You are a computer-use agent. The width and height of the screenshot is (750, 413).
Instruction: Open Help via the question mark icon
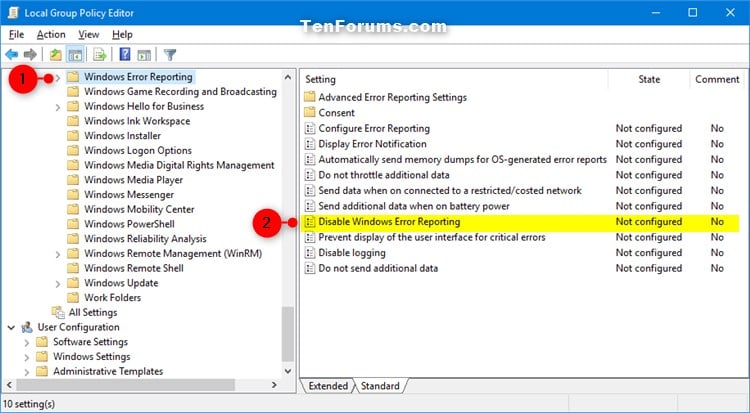(x=125, y=55)
